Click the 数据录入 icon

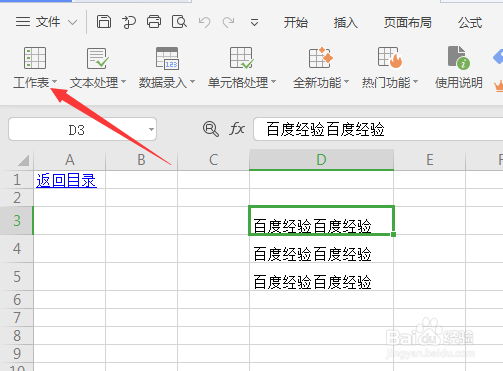pyautogui.click(x=167, y=58)
